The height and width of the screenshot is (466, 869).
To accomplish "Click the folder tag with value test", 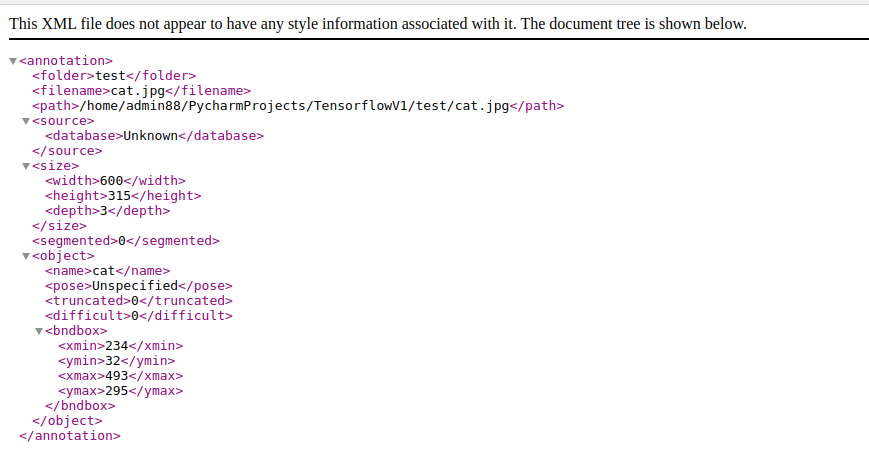I will 114,75.
